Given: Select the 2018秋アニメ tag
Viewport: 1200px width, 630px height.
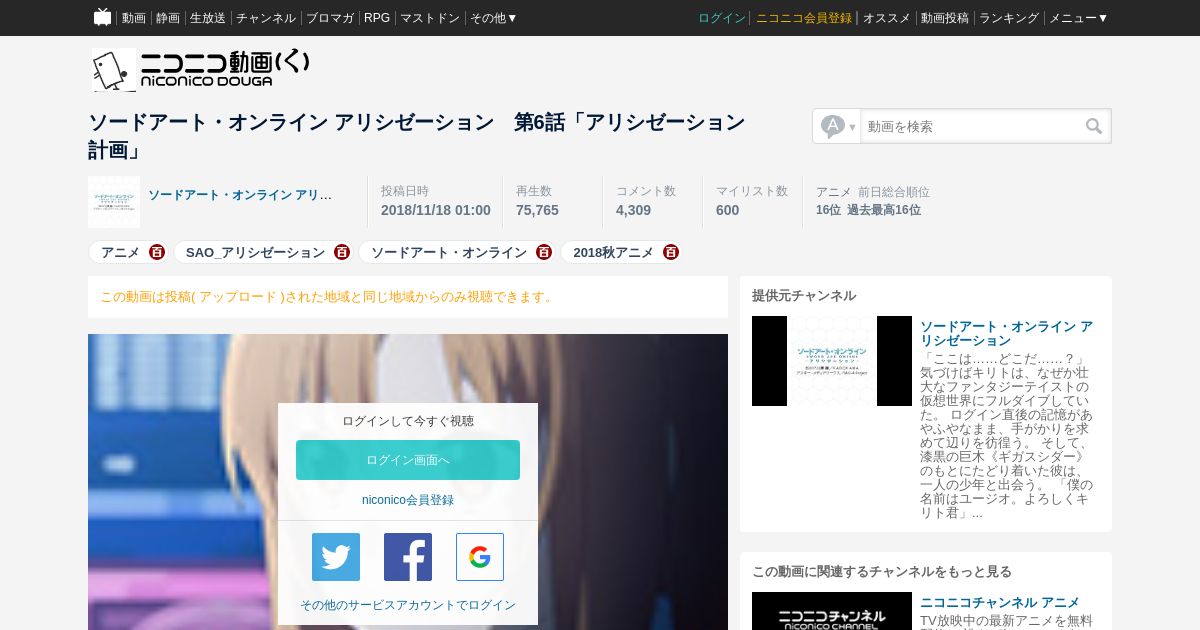Looking at the screenshot, I should coord(613,252).
